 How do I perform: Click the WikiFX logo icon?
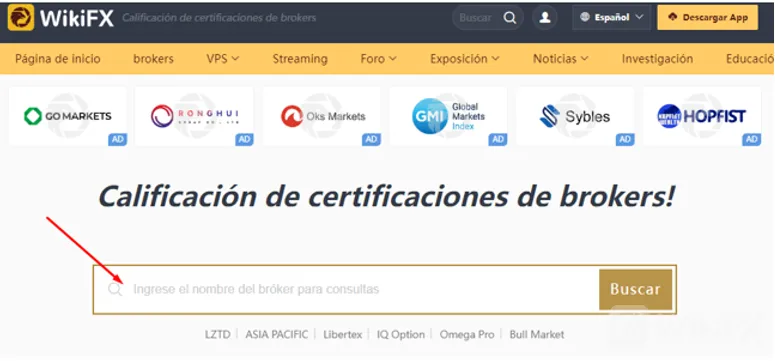(x=21, y=17)
